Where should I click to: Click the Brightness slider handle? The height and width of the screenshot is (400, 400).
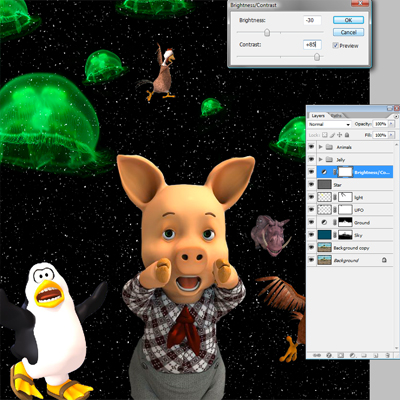267,32
